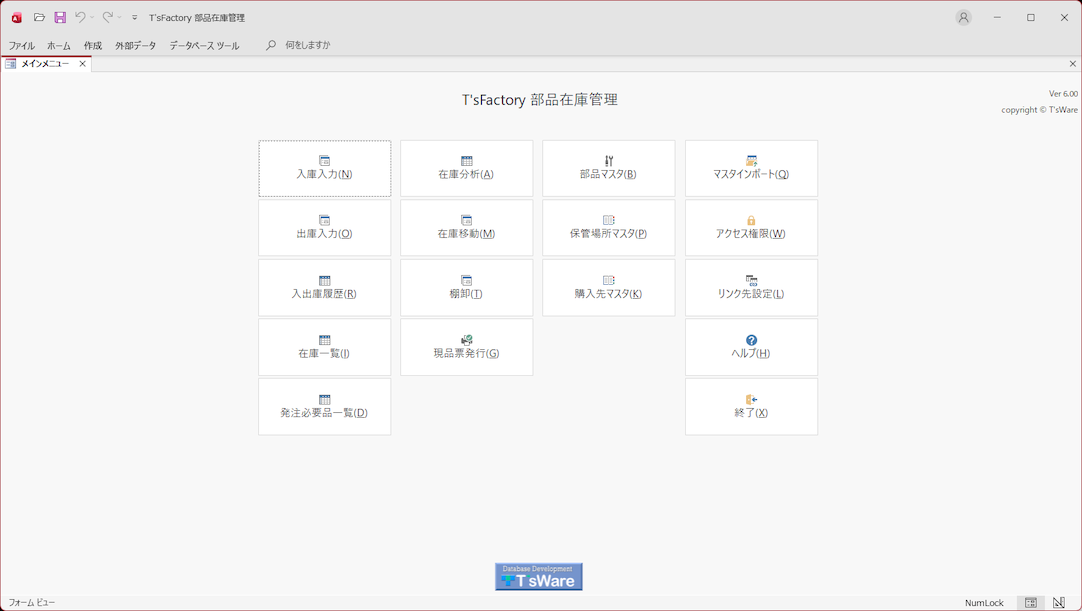Viewport: 1082px width, 611px height.
Task: Open the ファイル menu
Action: click(21, 46)
